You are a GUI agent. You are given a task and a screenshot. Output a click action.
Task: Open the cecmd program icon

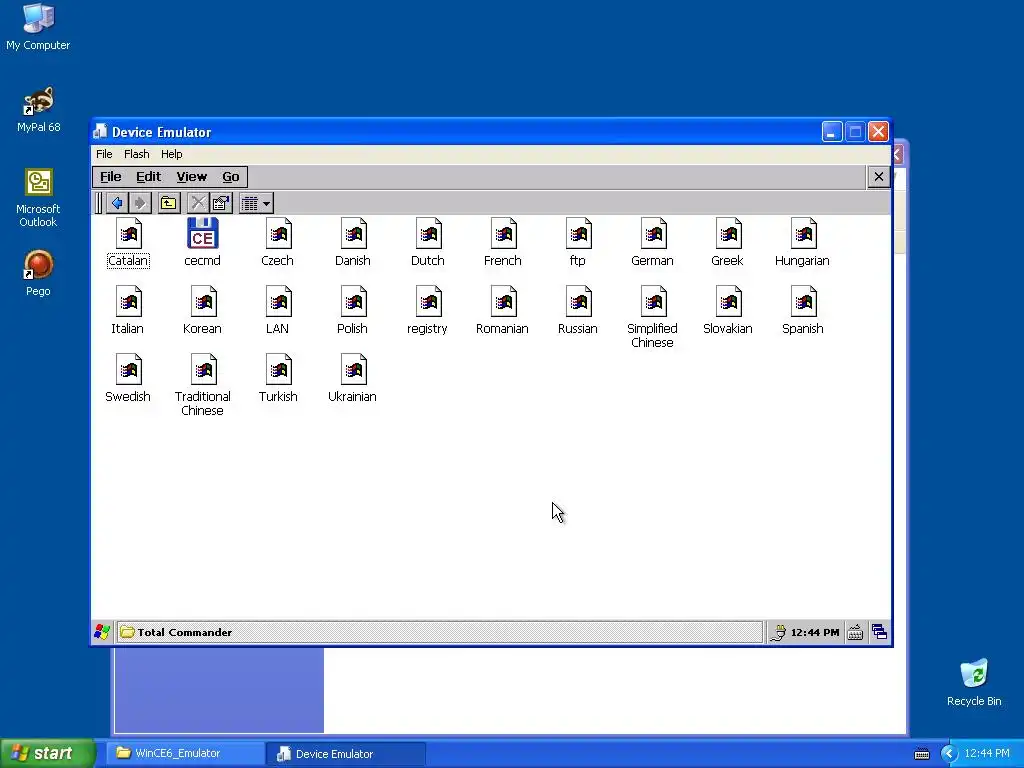pyautogui.click(x=202, y=233)
